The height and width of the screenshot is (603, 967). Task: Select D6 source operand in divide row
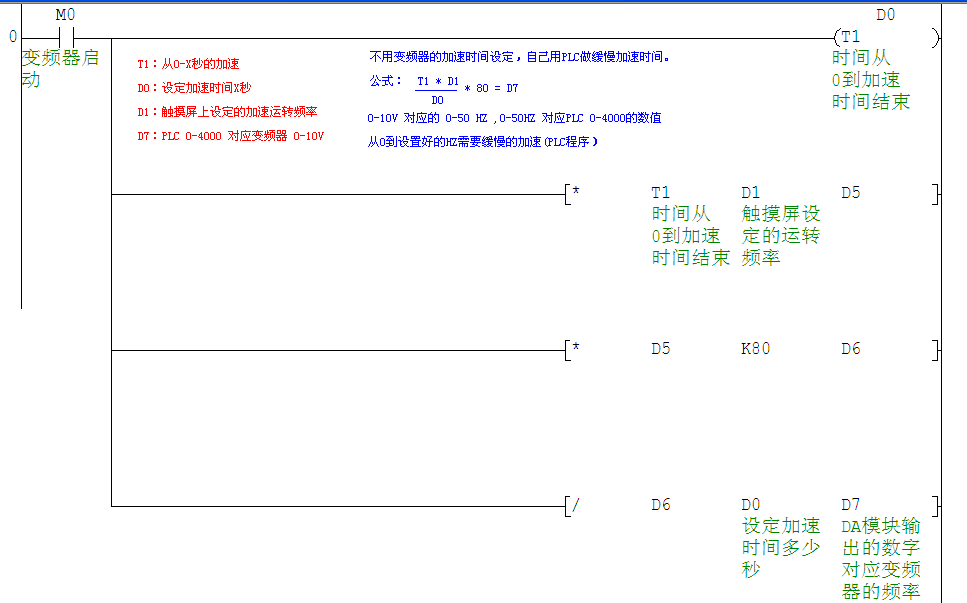pos(661,505)
